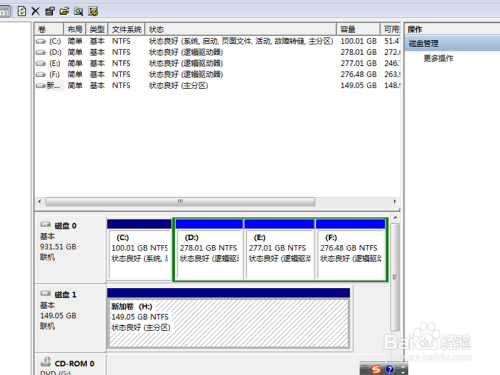Screen dimensions: 500x375
Task: Open the Properties toolbar icon
Action: 50,11
